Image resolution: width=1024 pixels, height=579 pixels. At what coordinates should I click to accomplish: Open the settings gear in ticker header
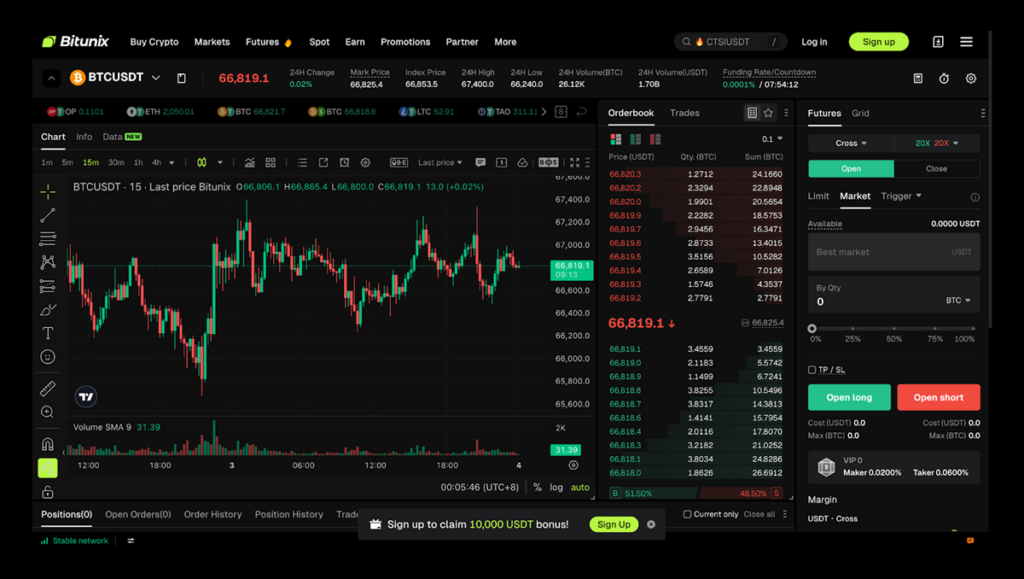971,78
